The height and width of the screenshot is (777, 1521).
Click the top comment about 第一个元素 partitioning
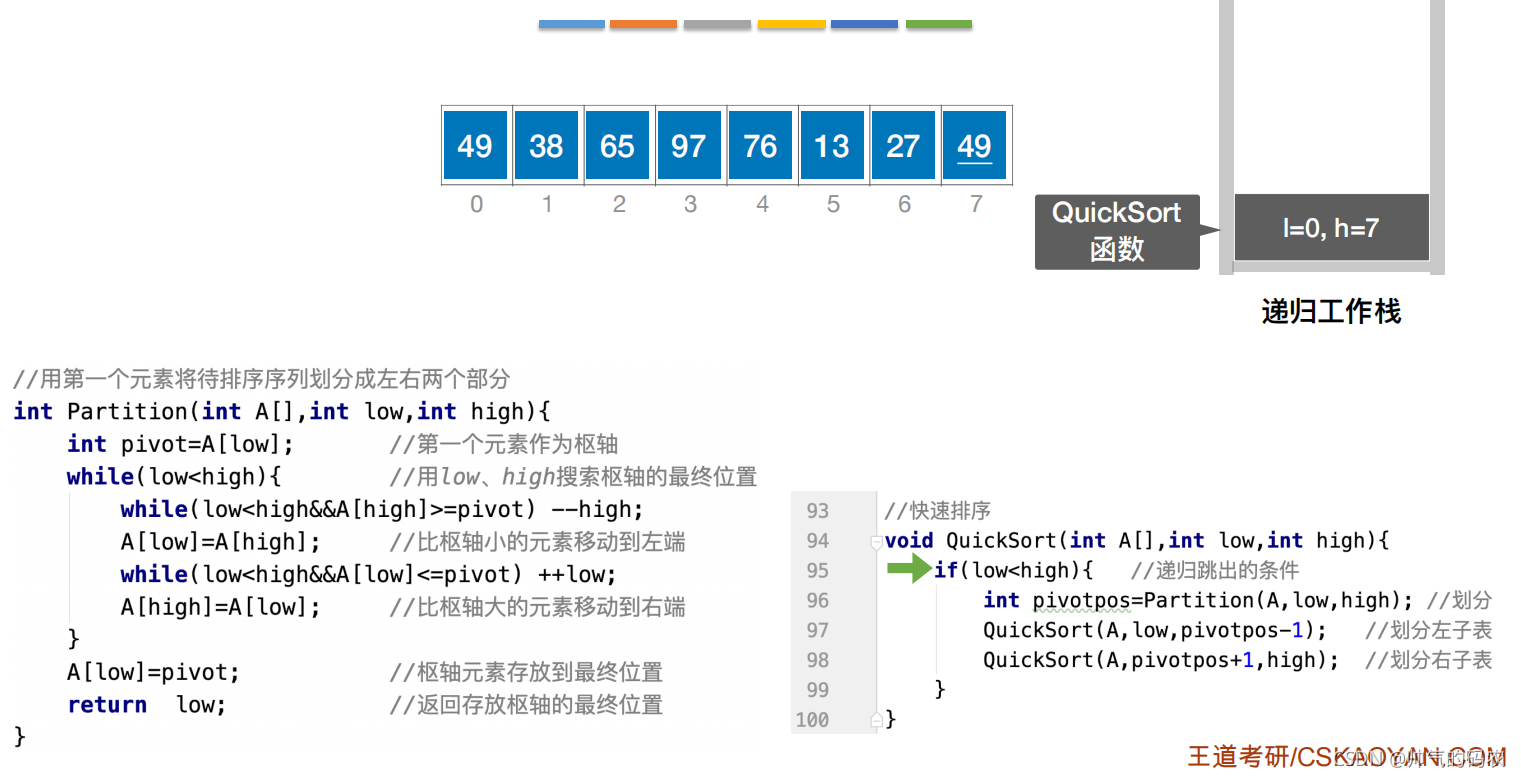261,379
